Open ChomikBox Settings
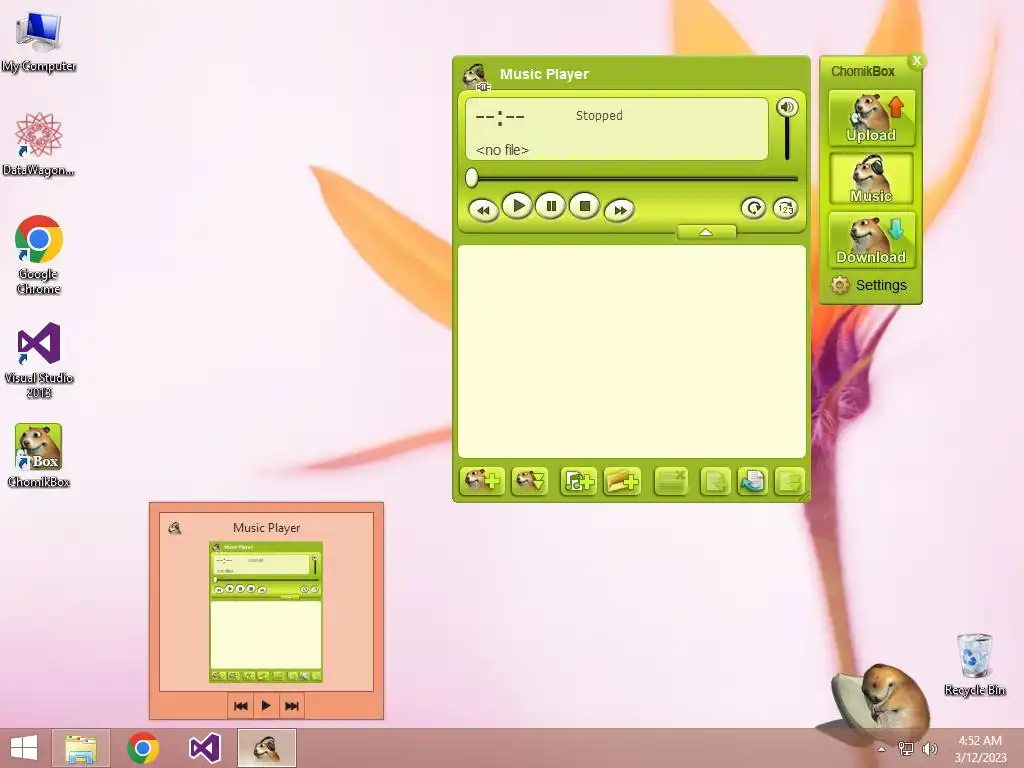Image resolution: width=1024 pixels, height=768 pixels. (x=869, y=285)
